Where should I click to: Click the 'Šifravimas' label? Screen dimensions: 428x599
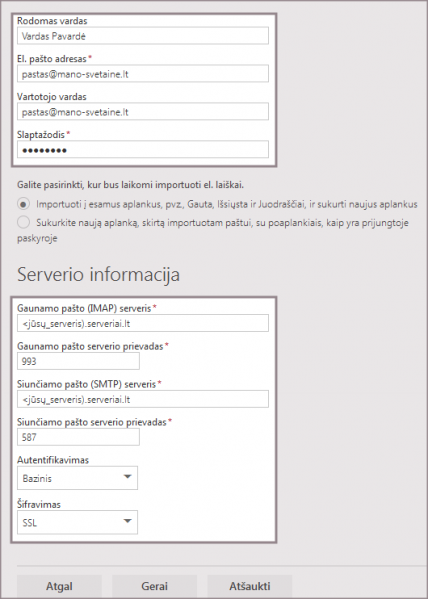pyautogui.click(x=39, y=504)
